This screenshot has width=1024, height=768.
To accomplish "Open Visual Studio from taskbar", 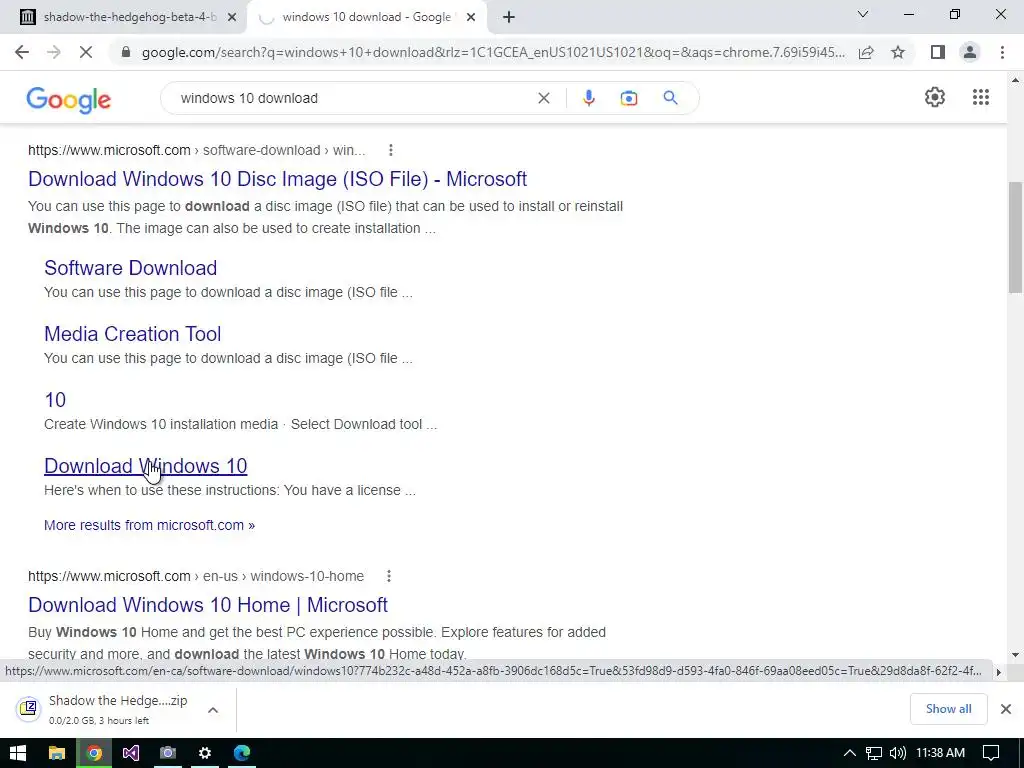I will click(131, 753).
